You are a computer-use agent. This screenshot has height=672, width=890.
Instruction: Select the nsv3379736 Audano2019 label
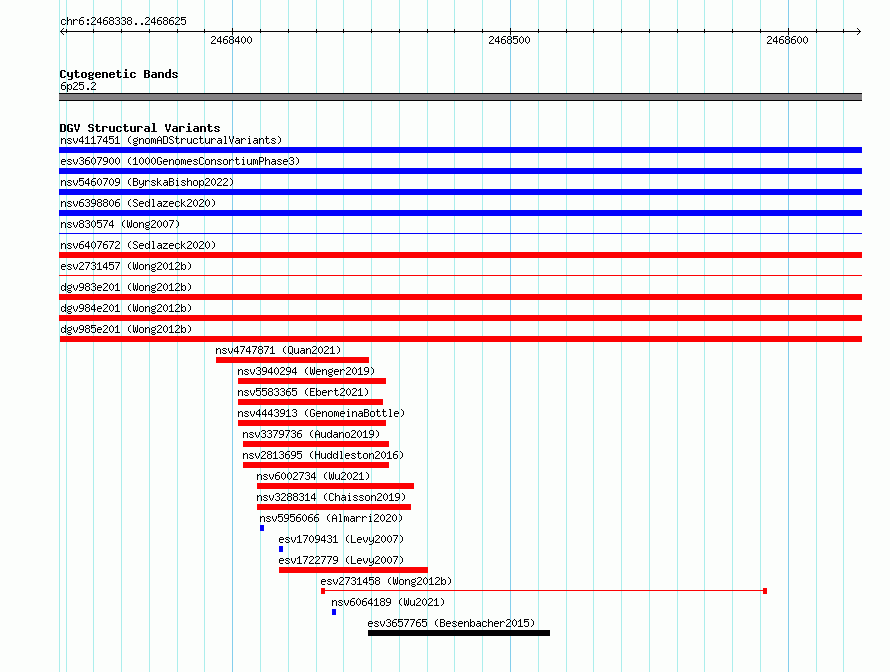(x=311, y=434)
